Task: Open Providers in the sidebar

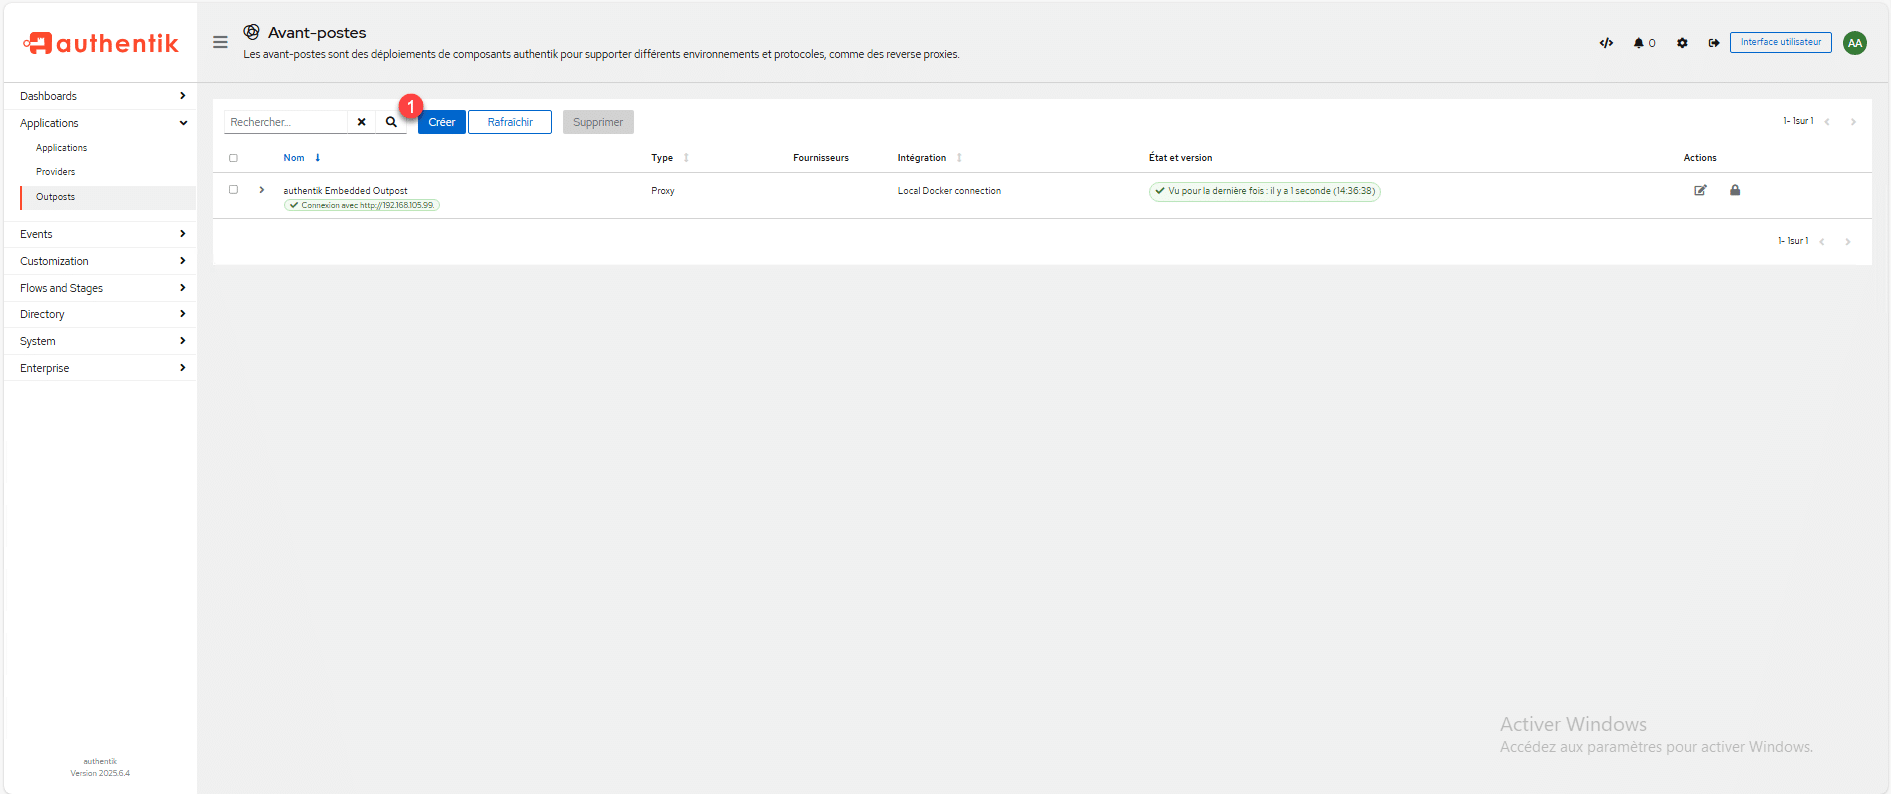Action: (x=56, y=172)
